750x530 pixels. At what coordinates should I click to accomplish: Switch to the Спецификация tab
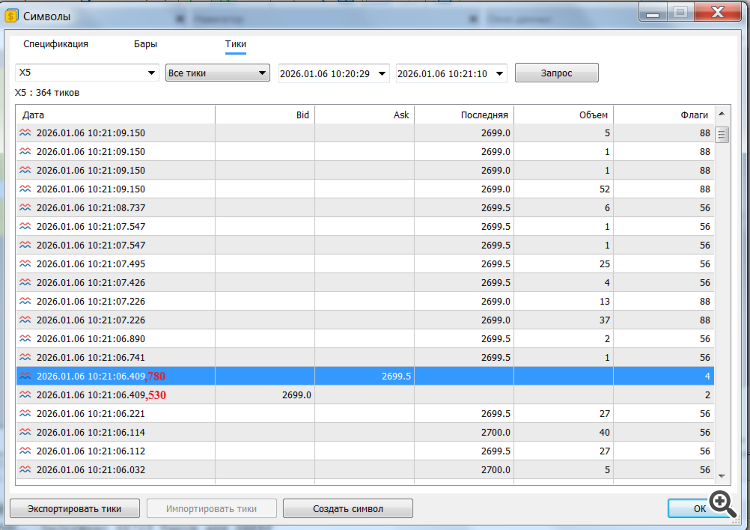[x=55, y=44]
